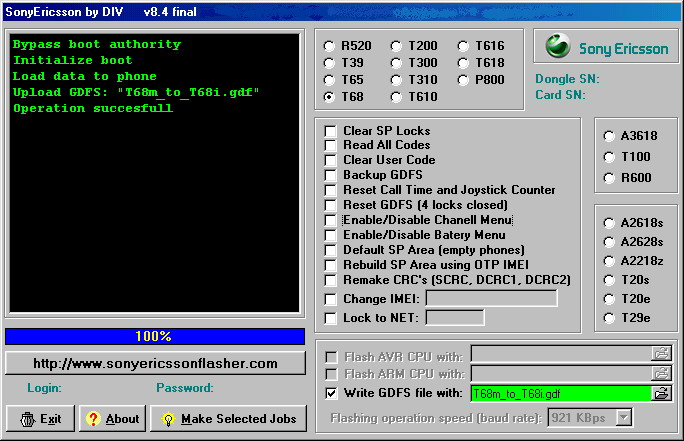Choose the A3618 model radio button
684x441 pixels.
(x=609, y=136)
